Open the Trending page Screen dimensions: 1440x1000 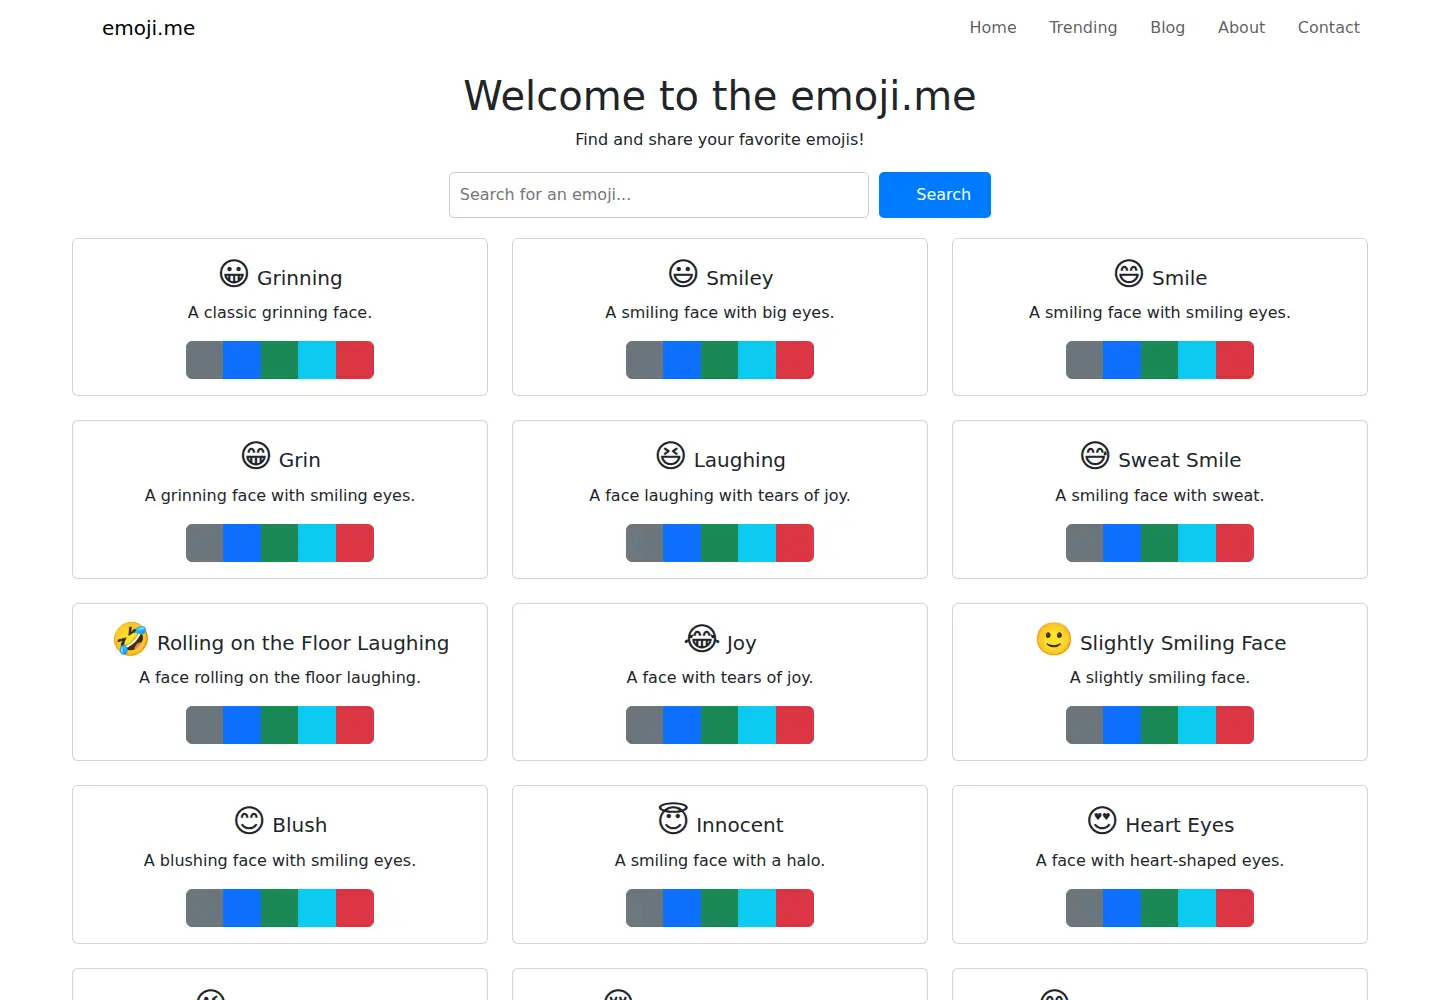(1083, 28)
